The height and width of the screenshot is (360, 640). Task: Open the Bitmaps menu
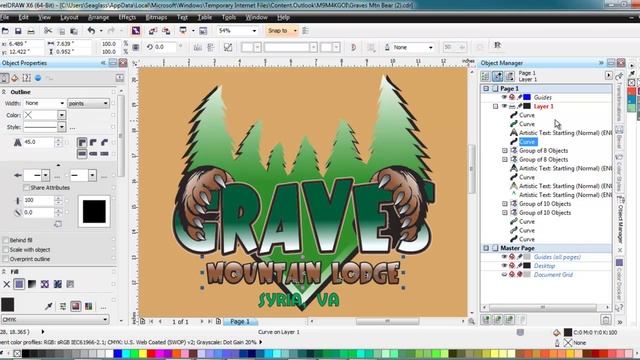[156, 18]
